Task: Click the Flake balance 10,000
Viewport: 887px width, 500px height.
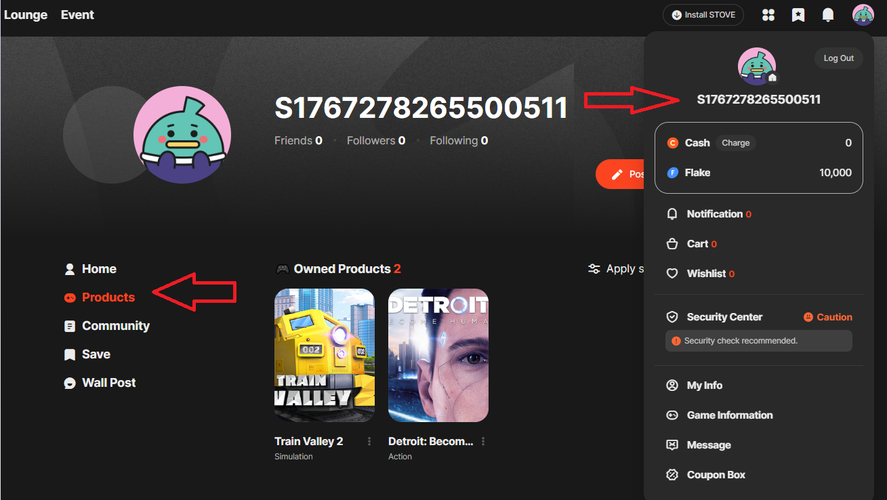Action: click(836, 173)
